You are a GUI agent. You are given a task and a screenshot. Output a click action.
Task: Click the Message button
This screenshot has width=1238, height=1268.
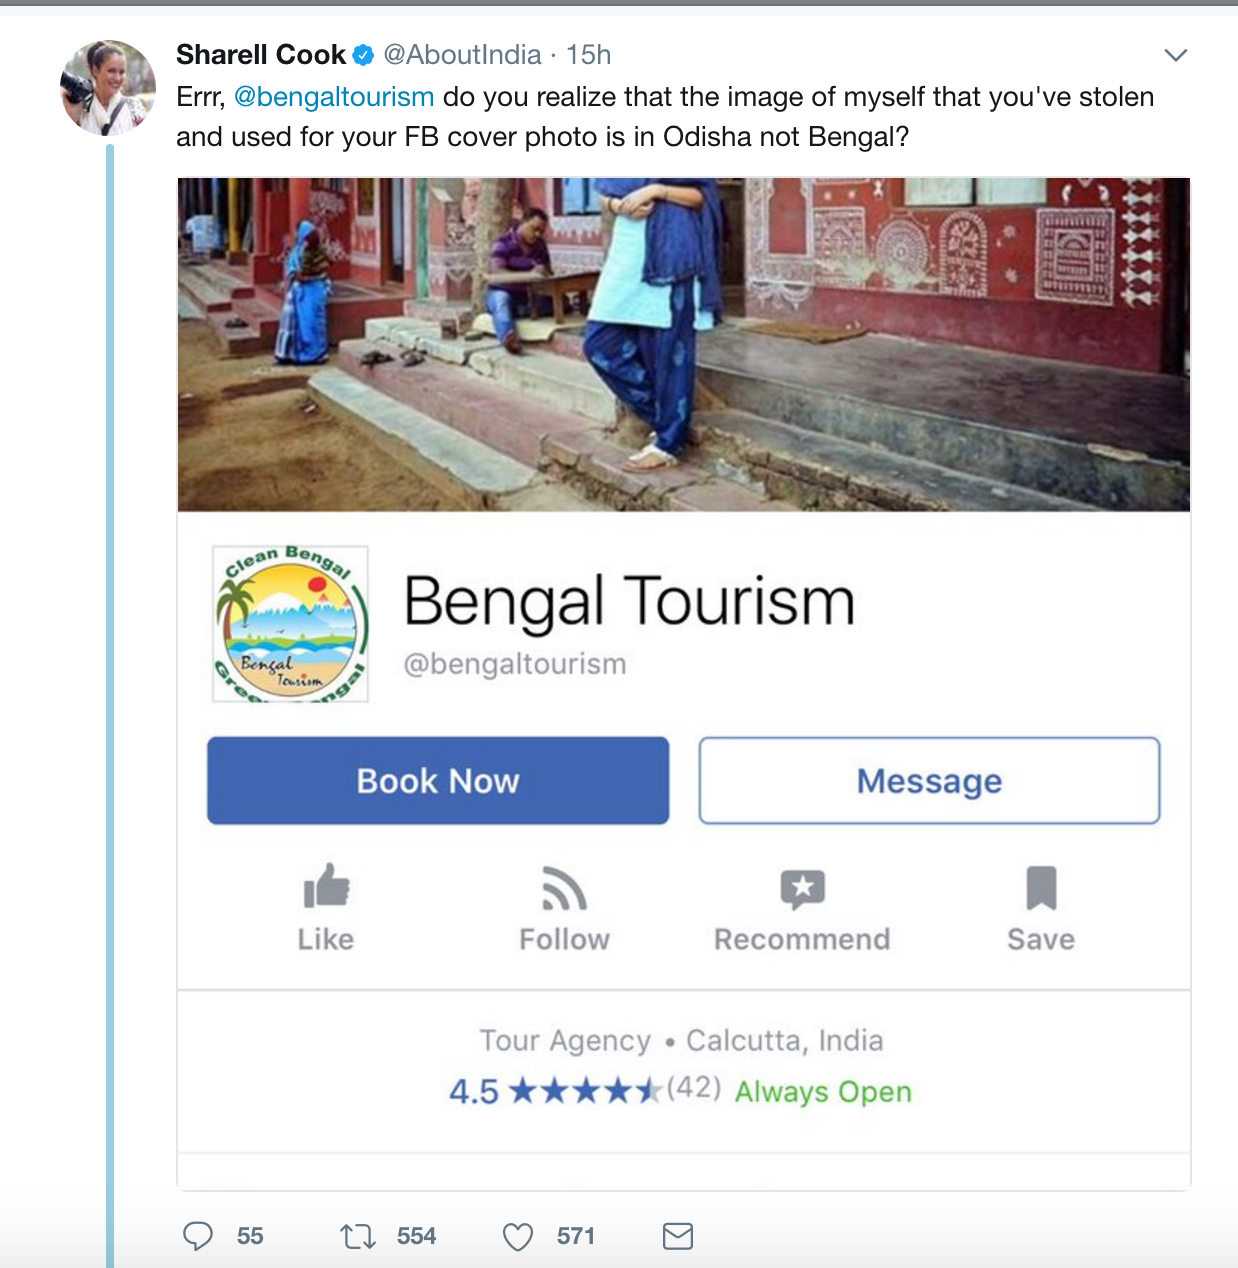click(929, 781)
